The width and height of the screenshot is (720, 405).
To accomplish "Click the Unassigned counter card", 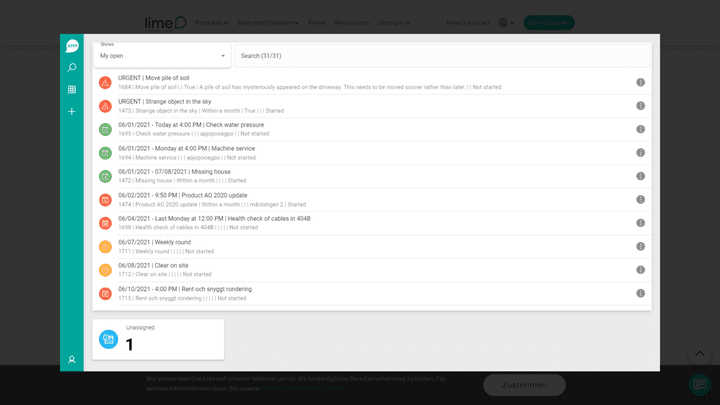I will pos(158,340).
